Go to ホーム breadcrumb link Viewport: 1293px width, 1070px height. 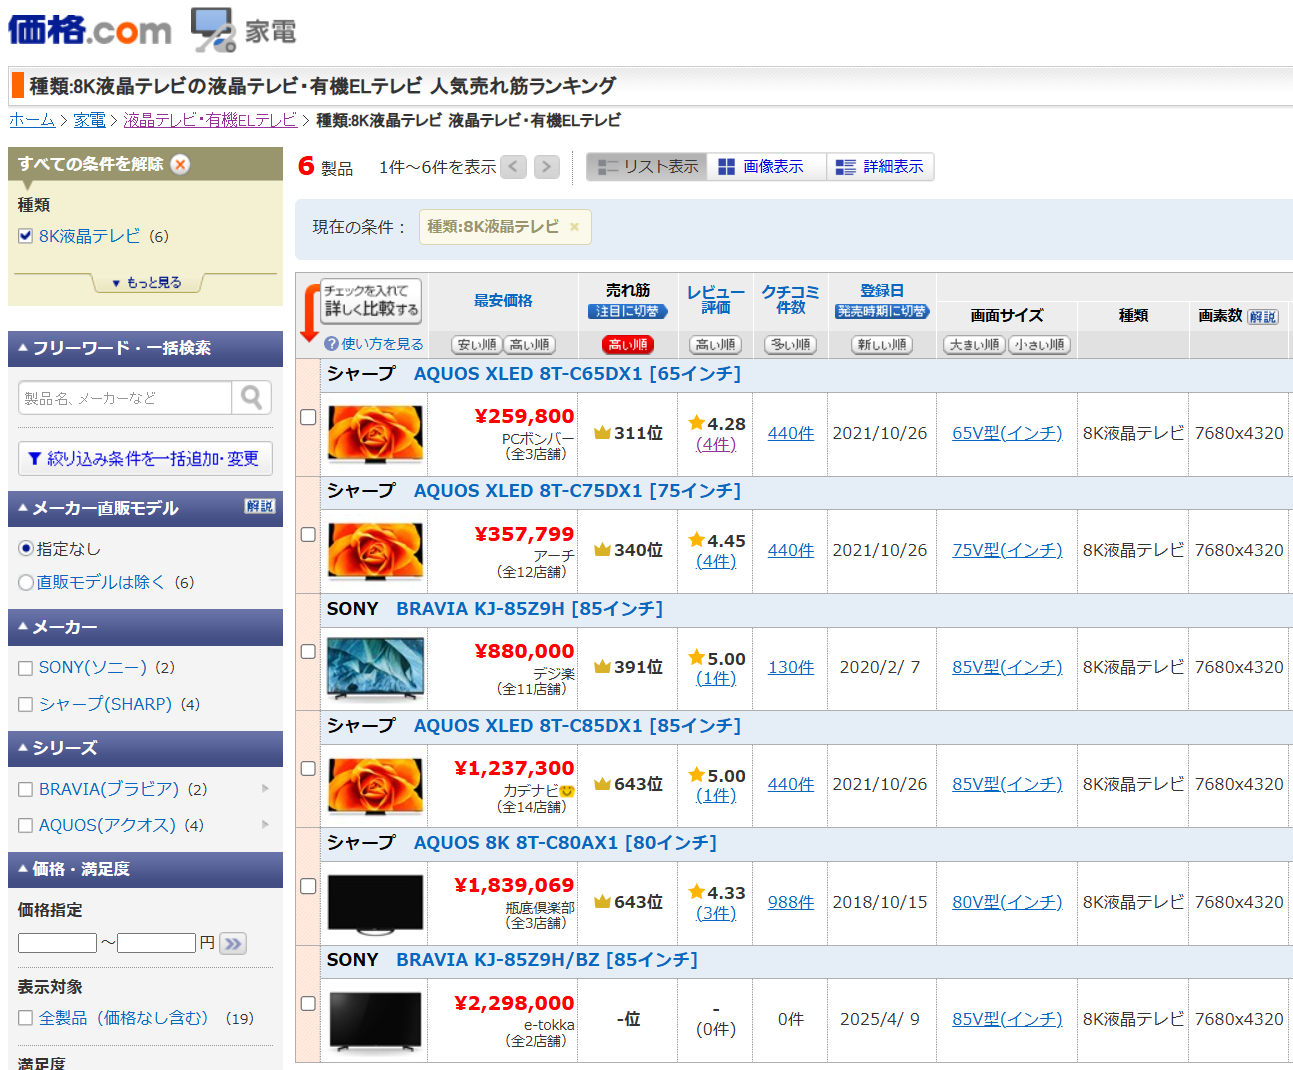(x=32, y=120)
